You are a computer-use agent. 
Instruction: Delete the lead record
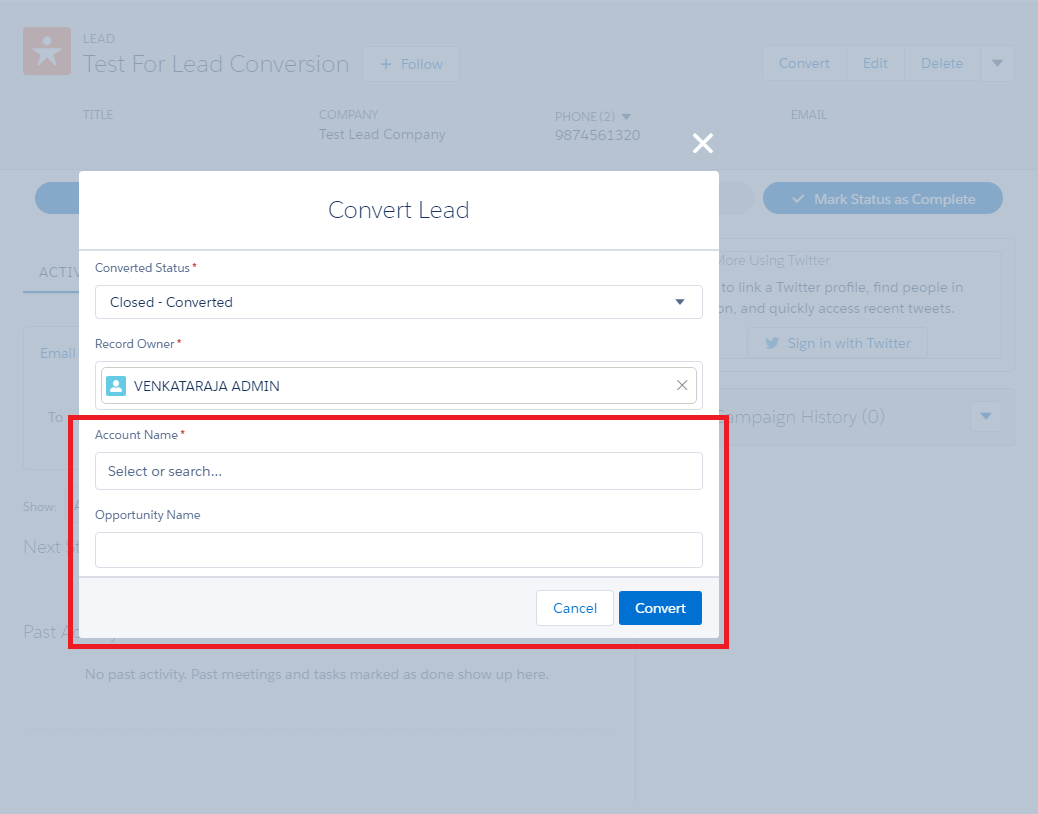pos(942,63)
